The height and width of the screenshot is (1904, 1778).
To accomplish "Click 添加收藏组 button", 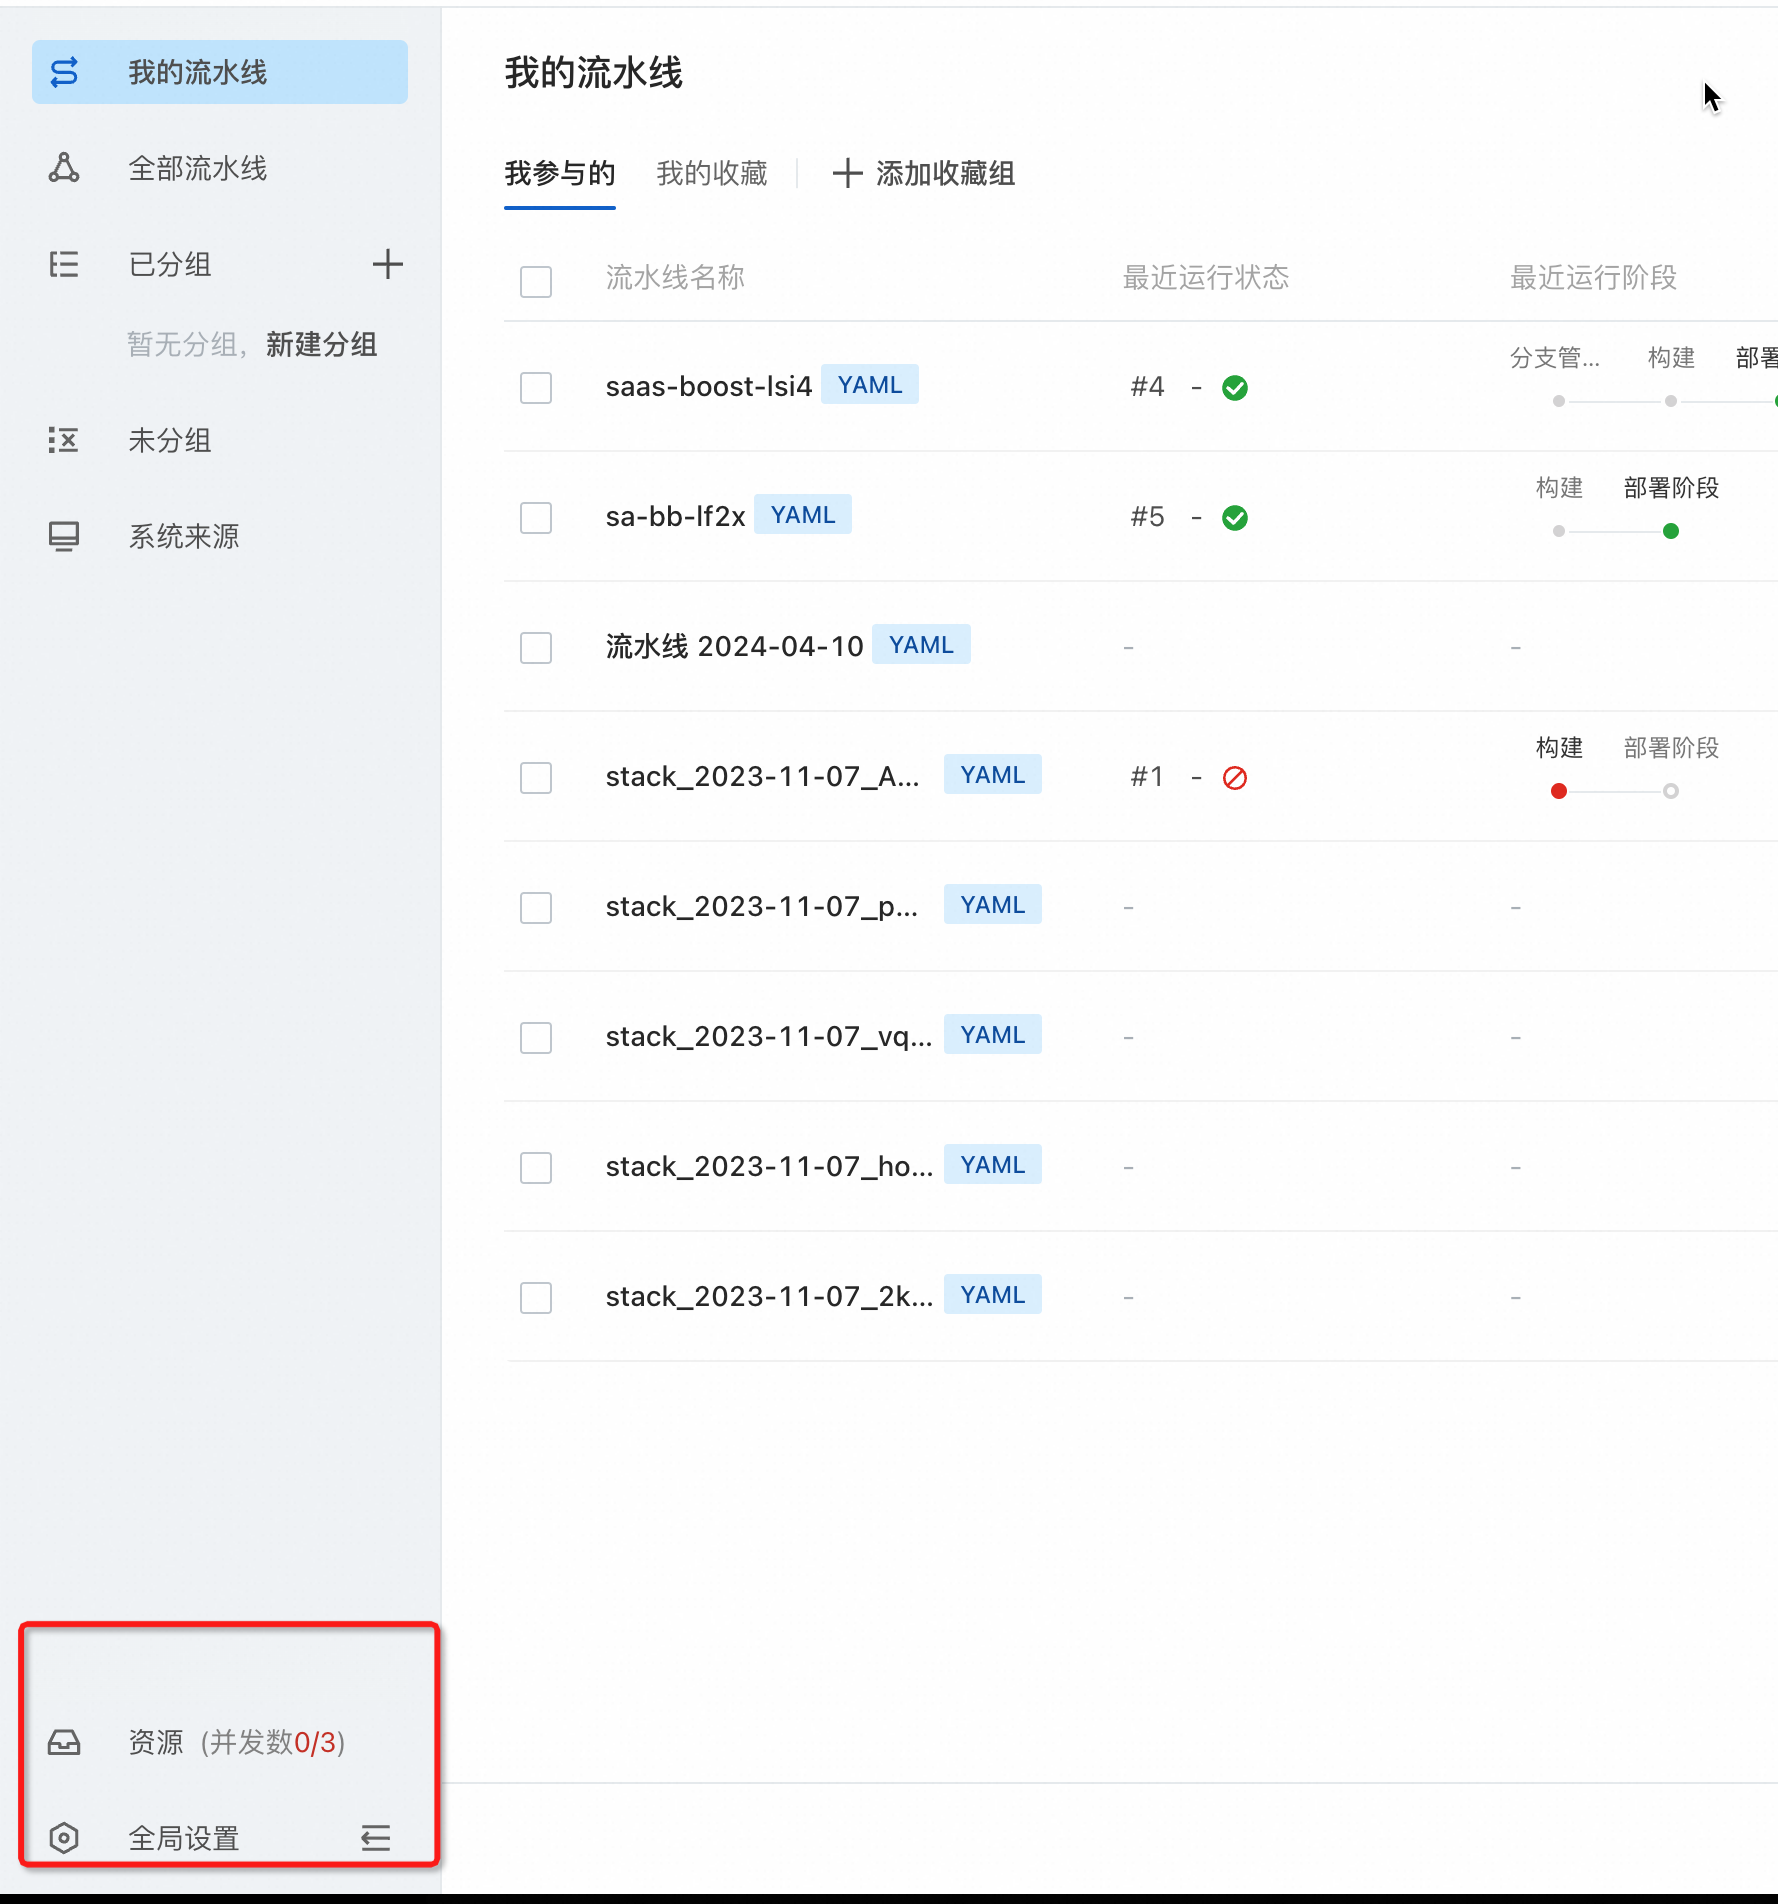I will [924, 174].
